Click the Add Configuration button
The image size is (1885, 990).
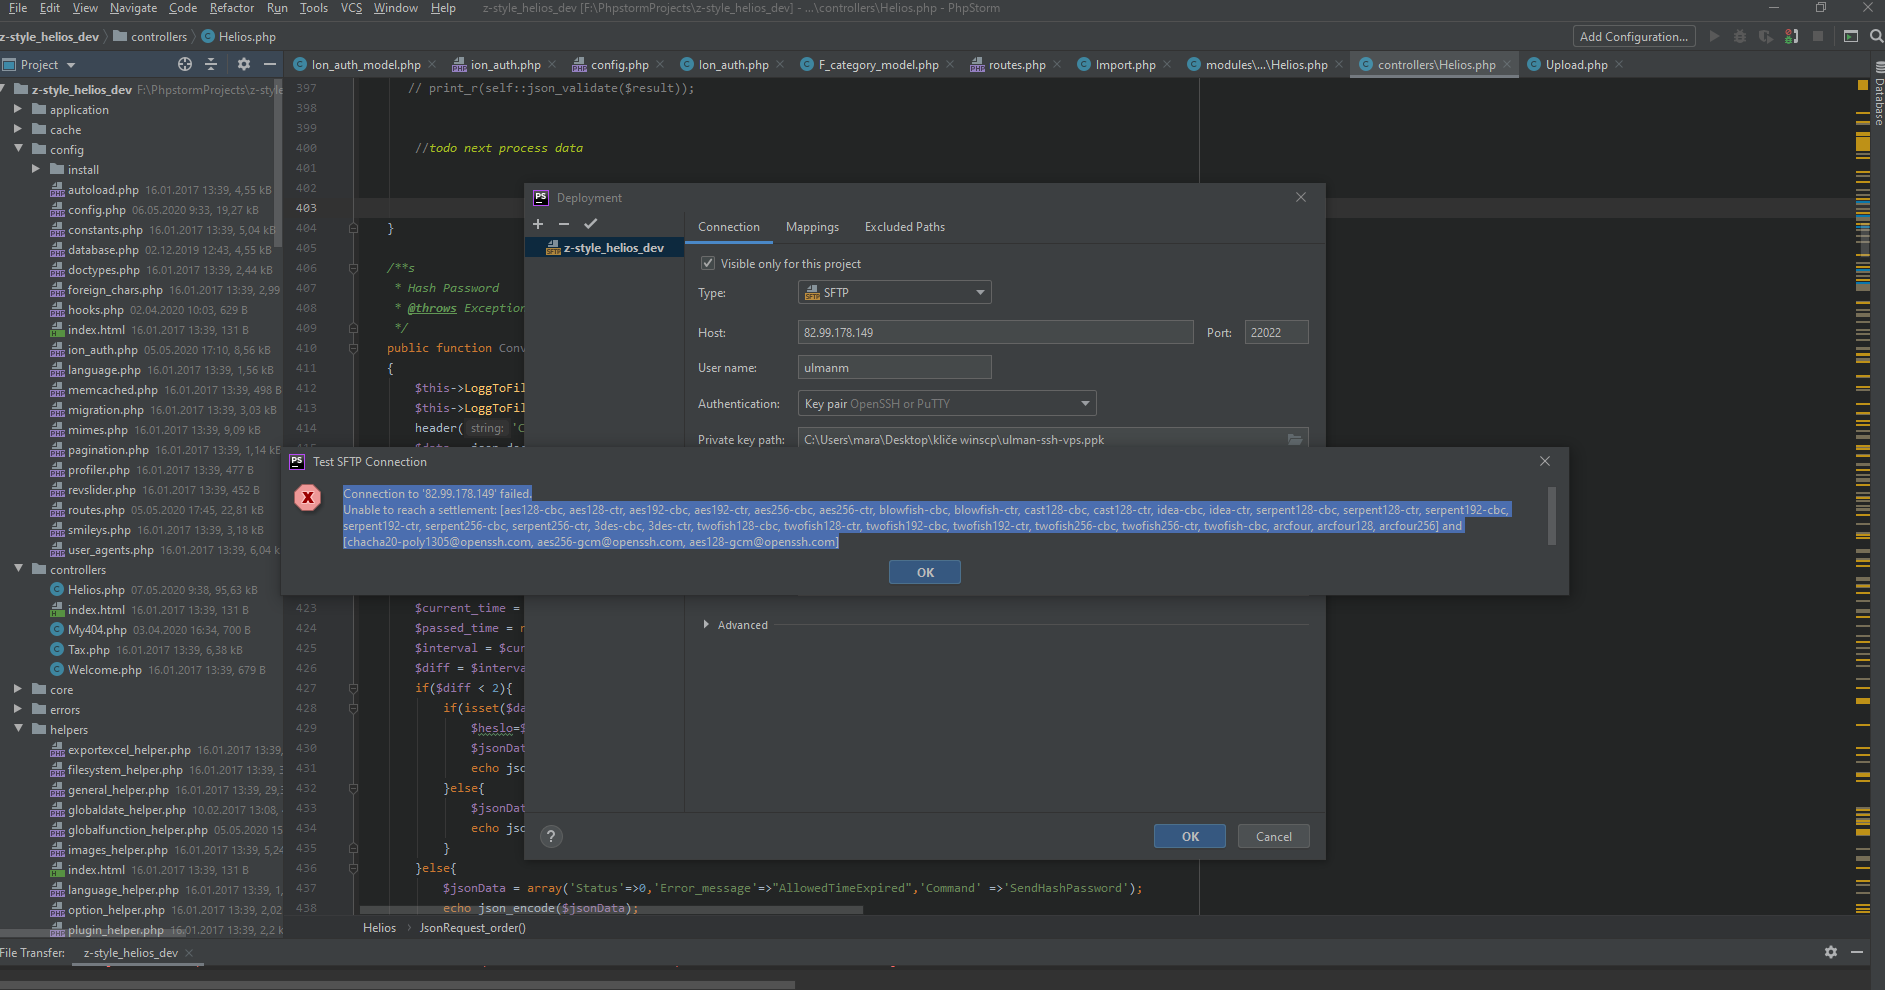pyautogui.click(x=1634, y=37)
